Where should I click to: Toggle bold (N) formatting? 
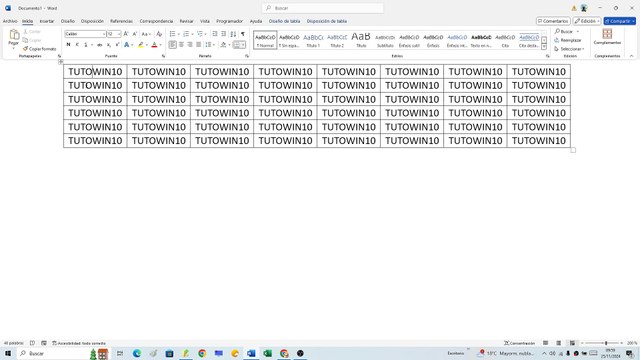coord(68,45)
